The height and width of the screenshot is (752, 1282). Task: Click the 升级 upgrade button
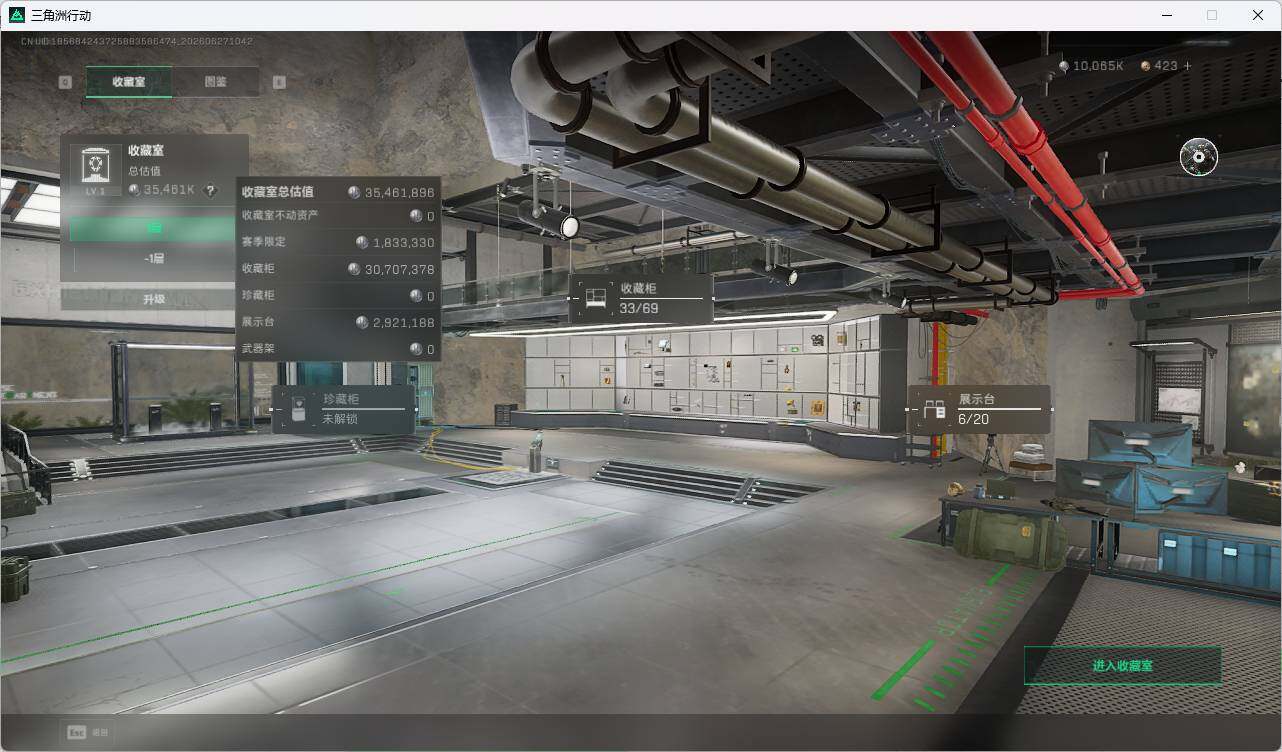pyautogui.click(x=153, y=299)
